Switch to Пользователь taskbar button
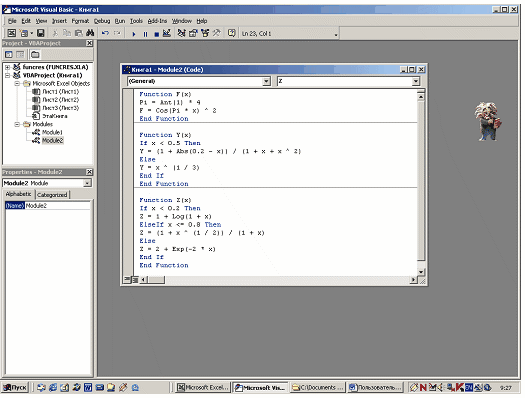 click(x=375, y=388)
